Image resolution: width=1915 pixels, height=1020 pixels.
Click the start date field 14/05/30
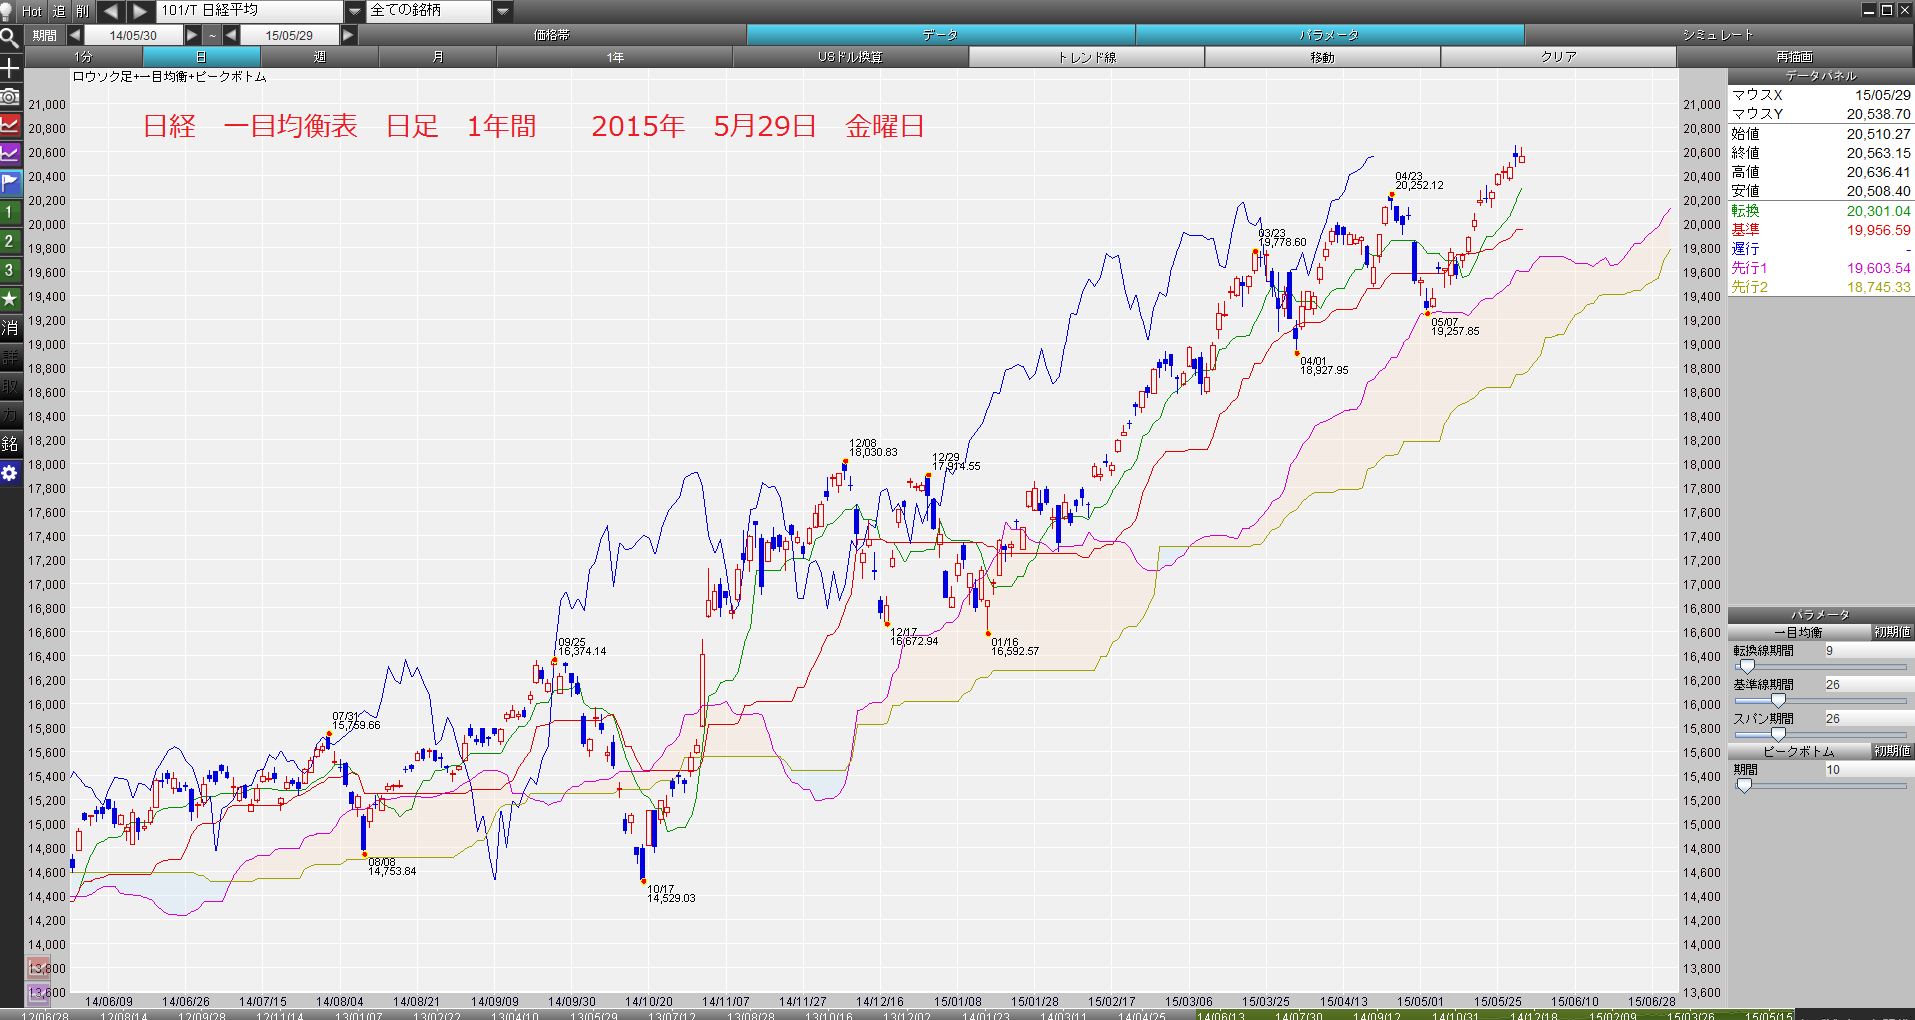pyautogui.click(x=134, y=35)
